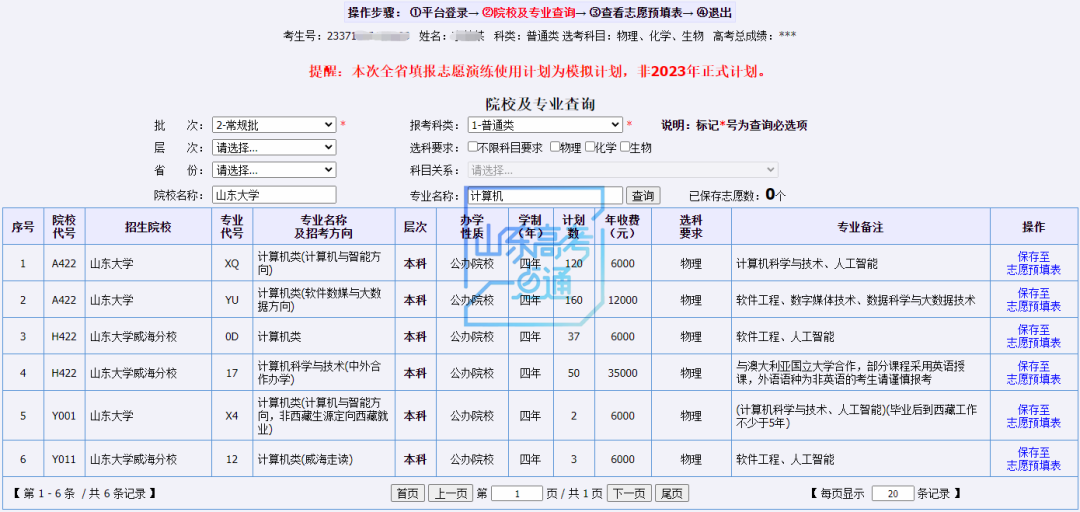Click 院校及专业查询 step in the top navigation

tap(528, 13)
